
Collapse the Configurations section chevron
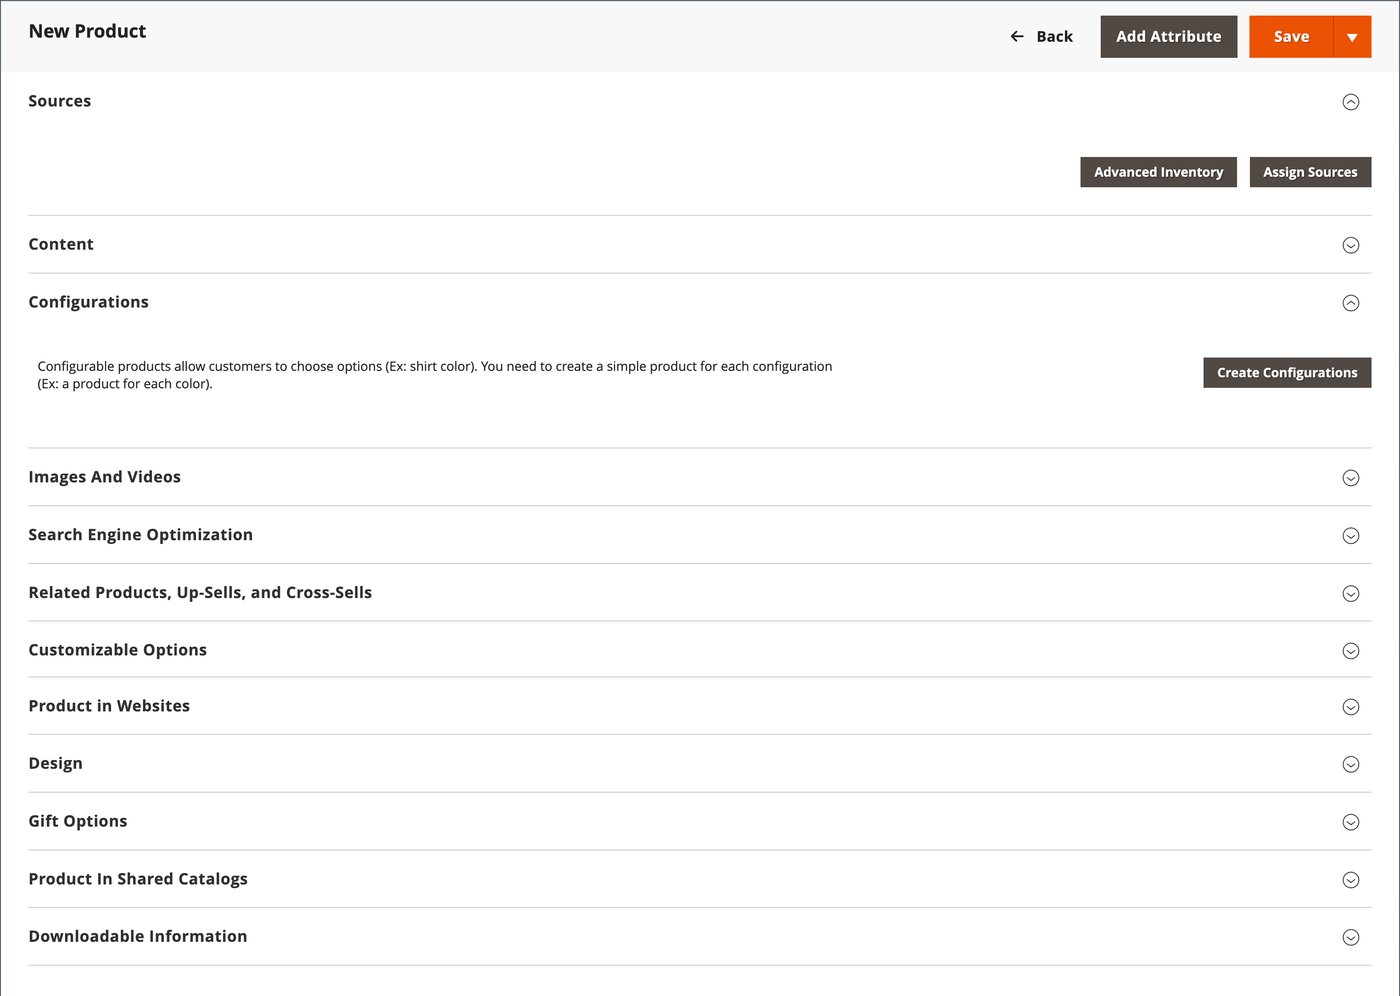click(x=1351, y=303)
